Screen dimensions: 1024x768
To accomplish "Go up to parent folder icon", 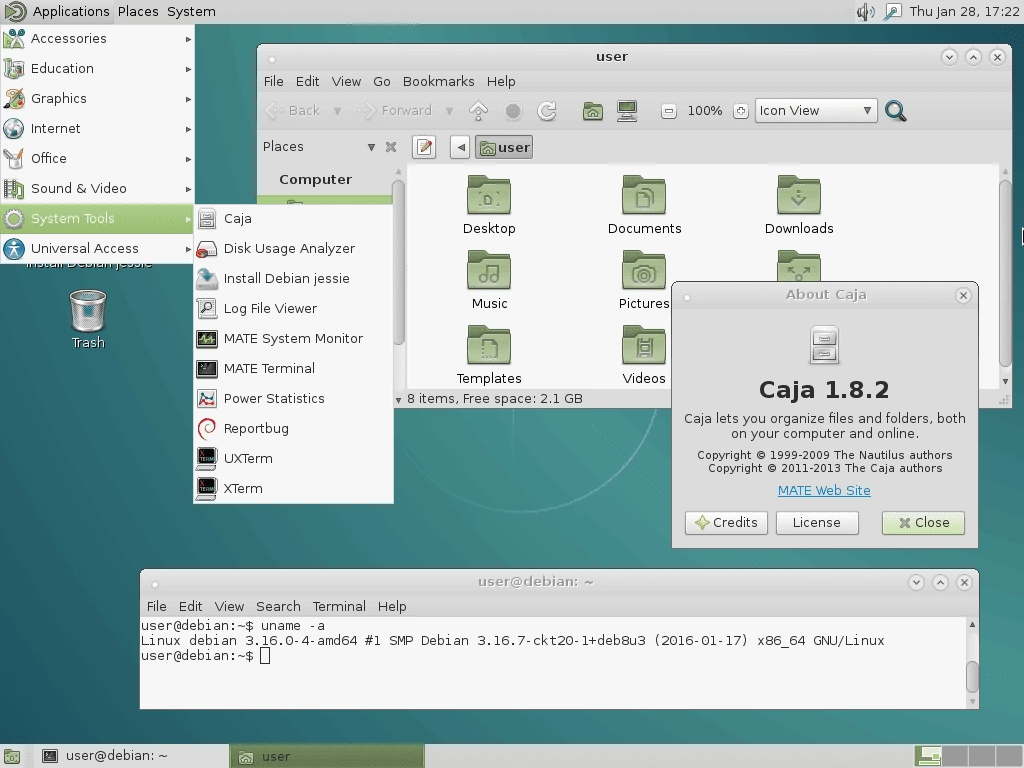I will 479,111.
